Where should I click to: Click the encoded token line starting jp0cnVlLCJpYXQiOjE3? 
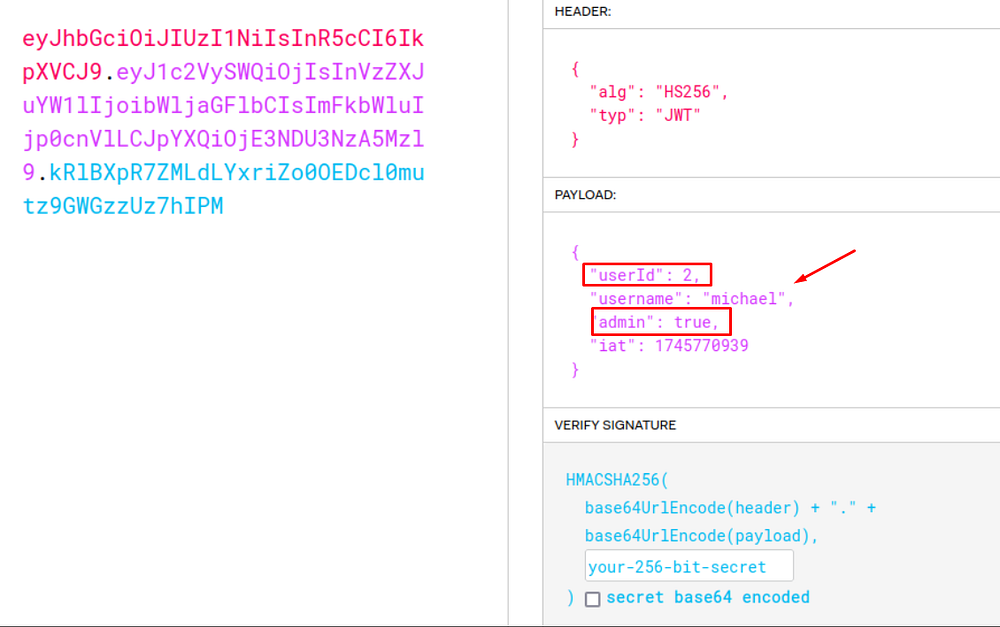tap(223, 138)
